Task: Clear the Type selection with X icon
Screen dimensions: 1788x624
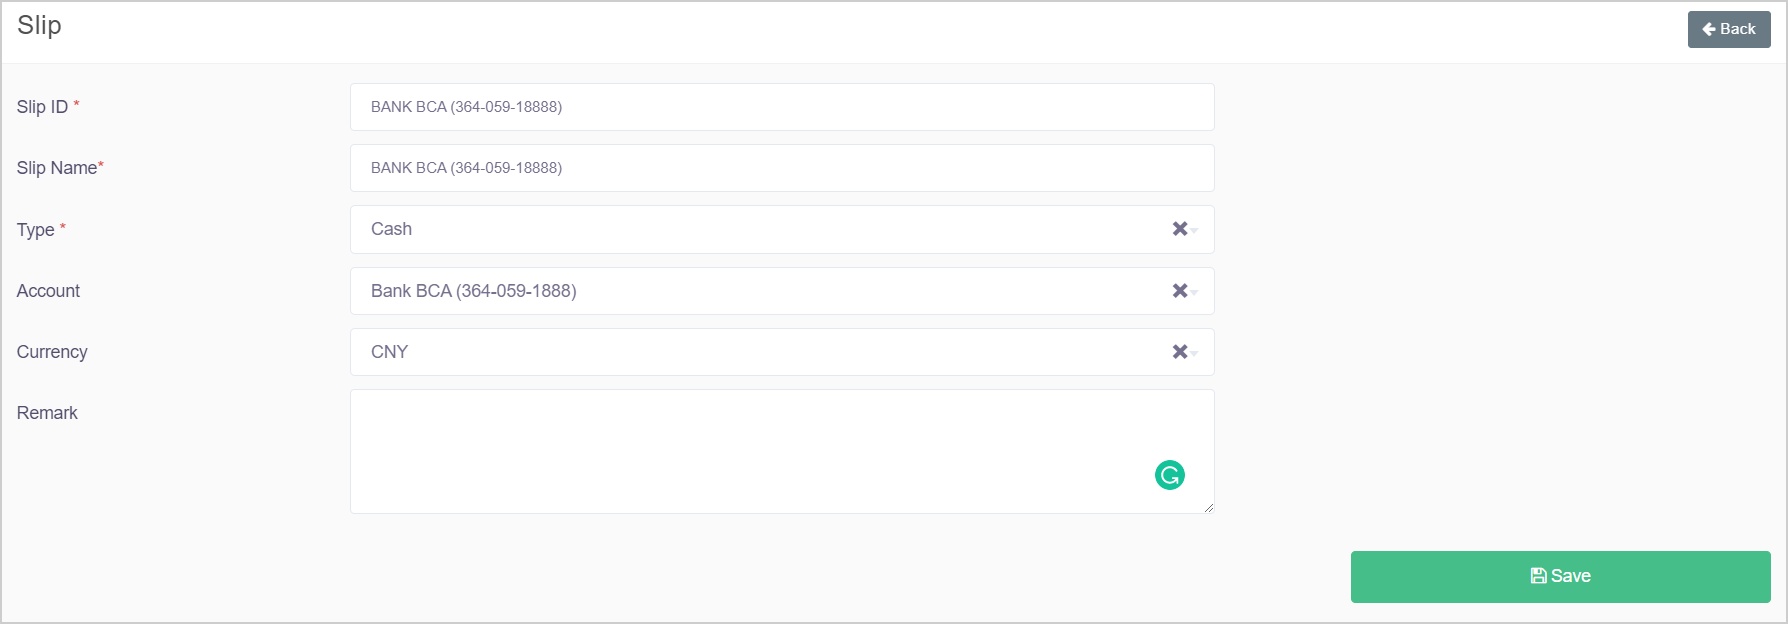Action: click(1179, 229)
